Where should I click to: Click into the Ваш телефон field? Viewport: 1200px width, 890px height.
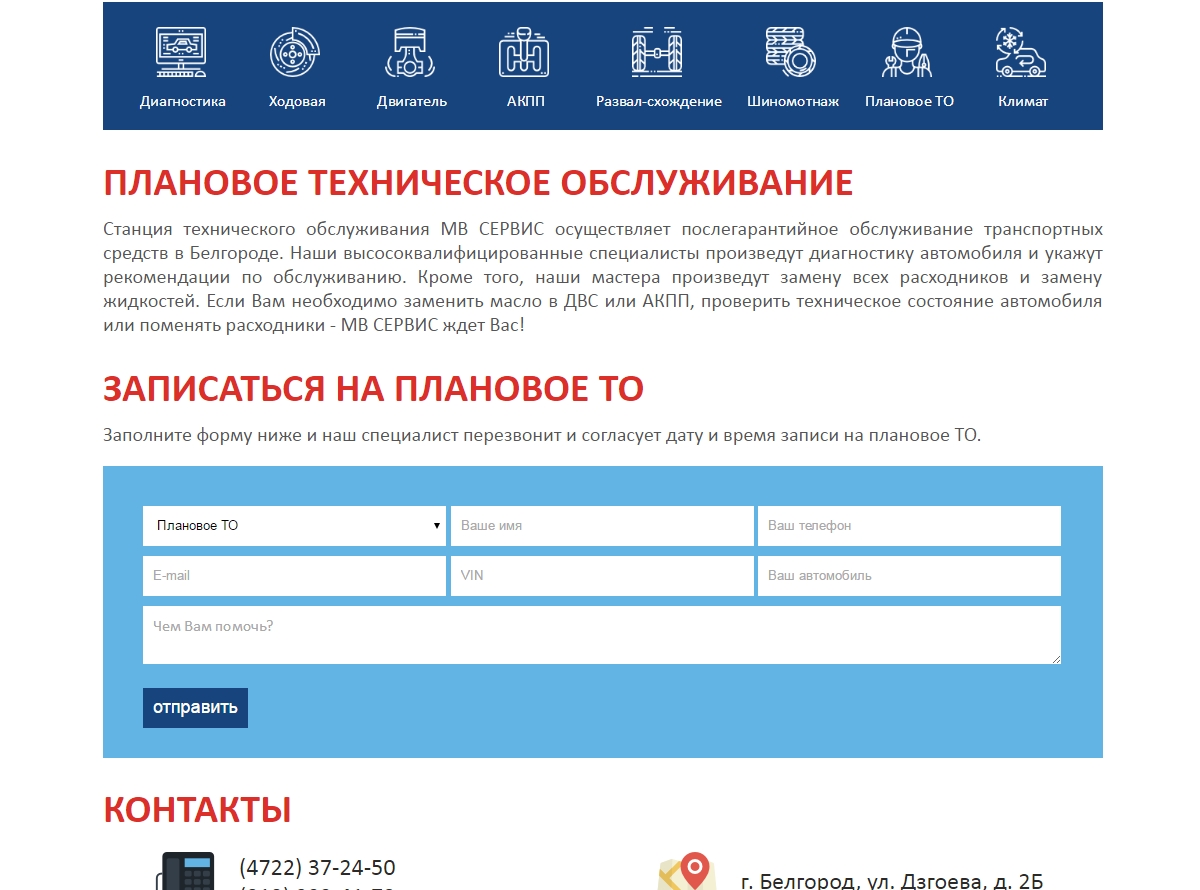pyautogui.click(x=909, y=526)
